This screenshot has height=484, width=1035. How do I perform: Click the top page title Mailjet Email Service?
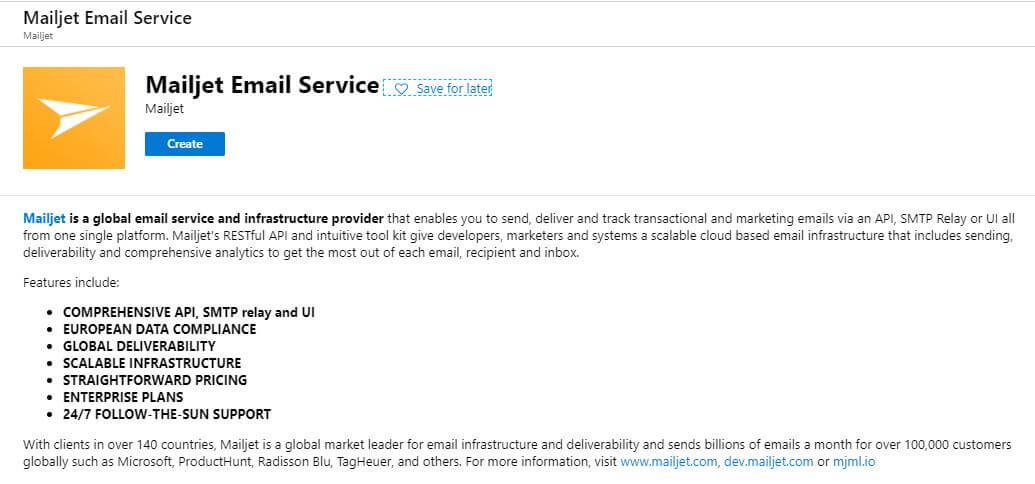coord(107,18)
